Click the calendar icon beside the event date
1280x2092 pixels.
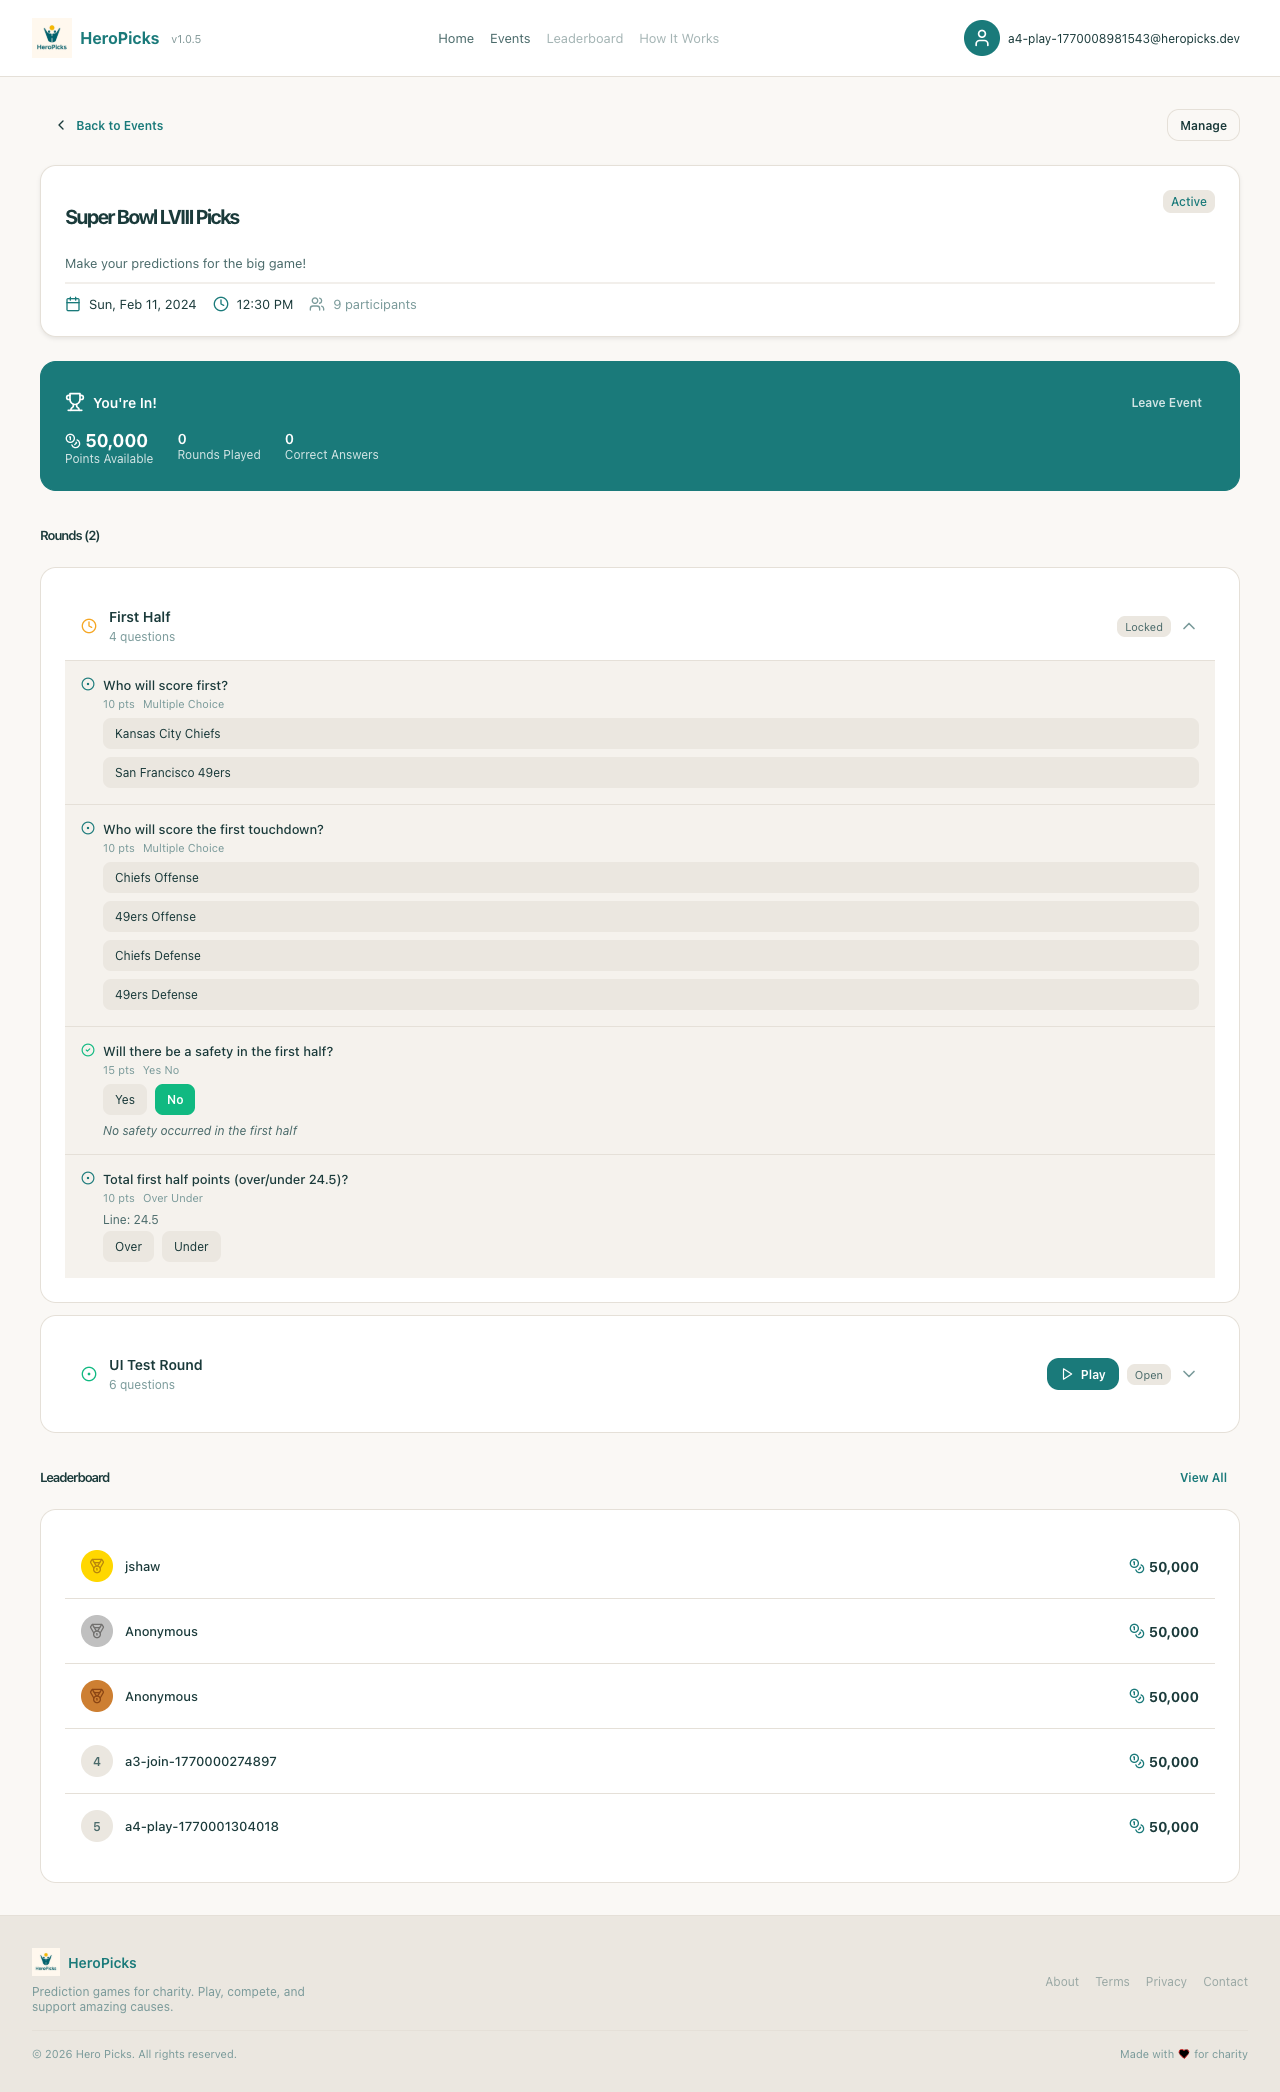coord(73,304)
